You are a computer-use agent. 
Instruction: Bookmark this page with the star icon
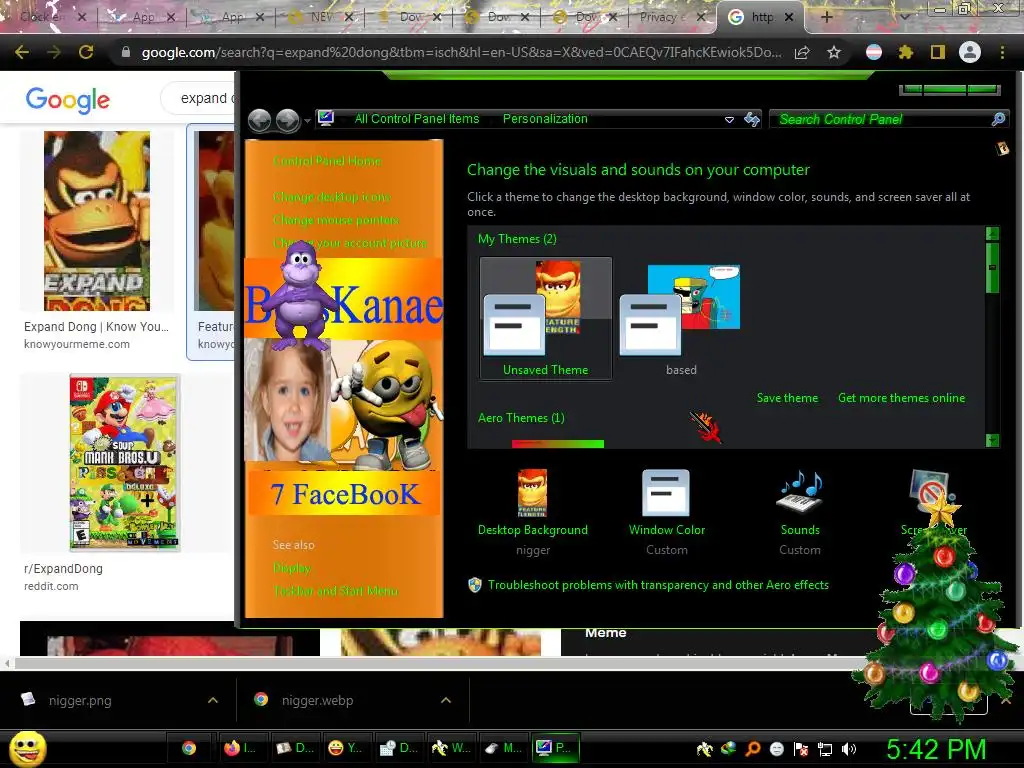click(x=834, y=52)
